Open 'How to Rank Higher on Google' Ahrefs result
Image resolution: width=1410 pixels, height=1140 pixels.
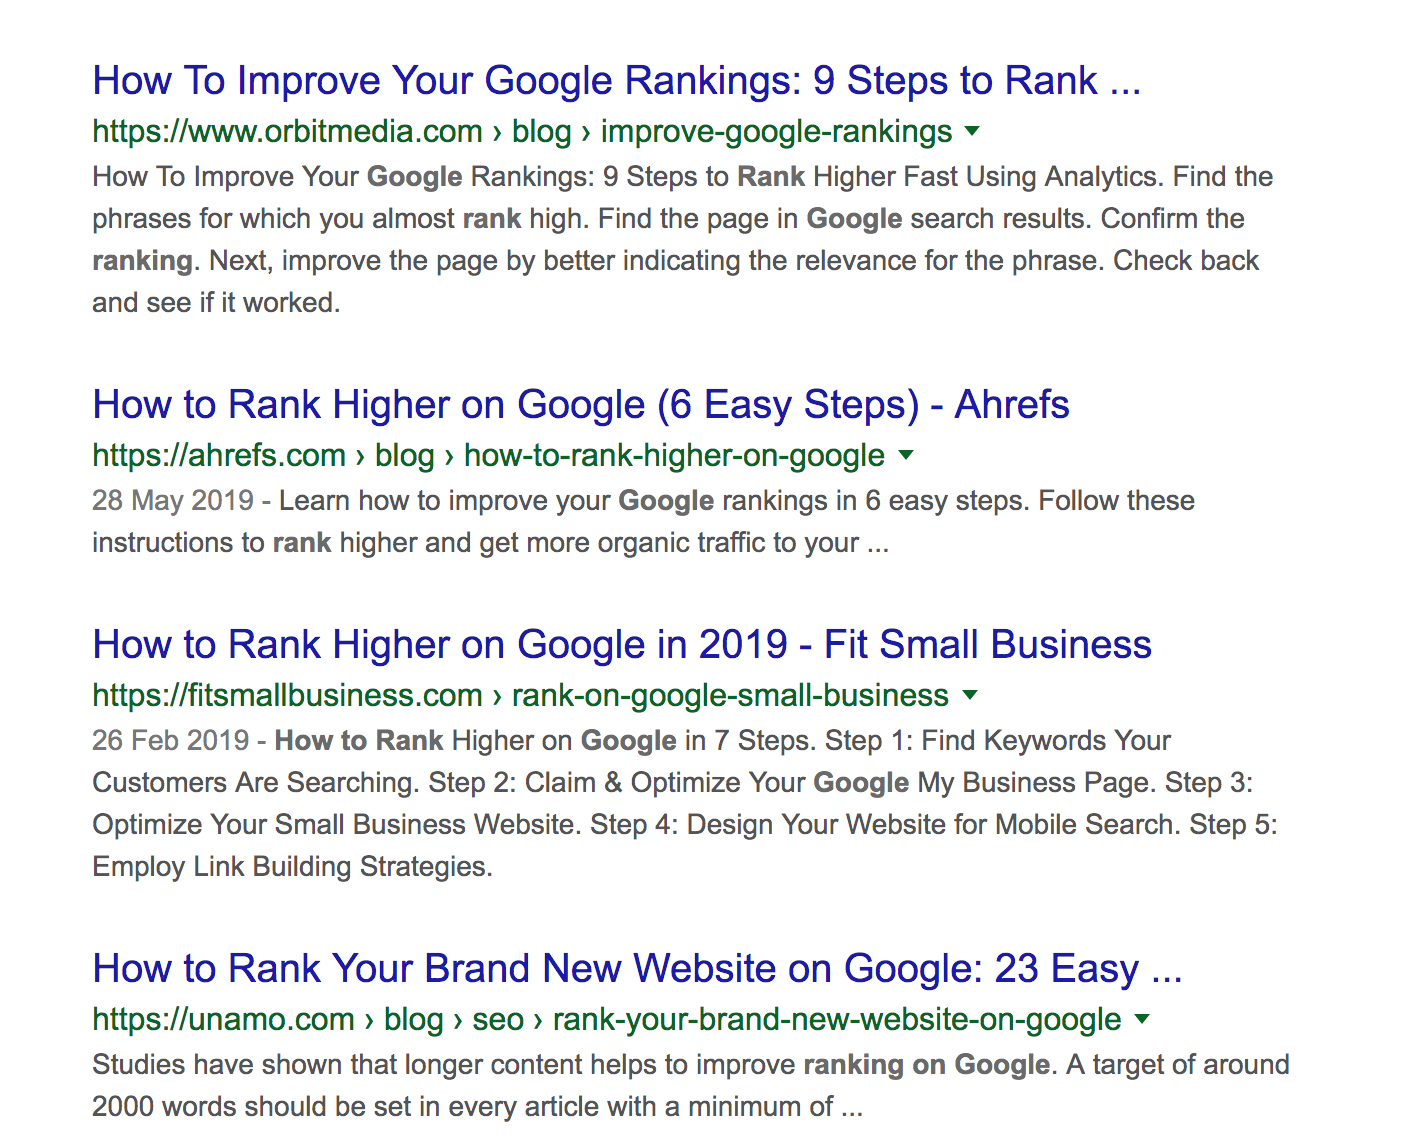(581, 405)
